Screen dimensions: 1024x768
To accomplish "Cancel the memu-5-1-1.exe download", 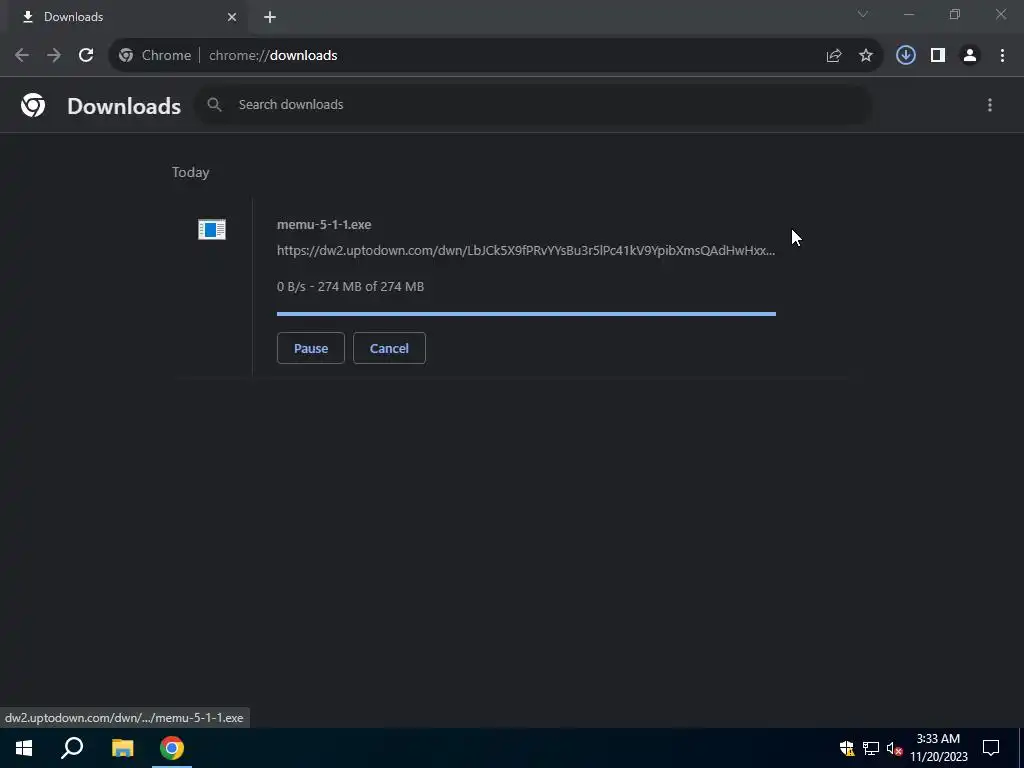I will 389,348.
